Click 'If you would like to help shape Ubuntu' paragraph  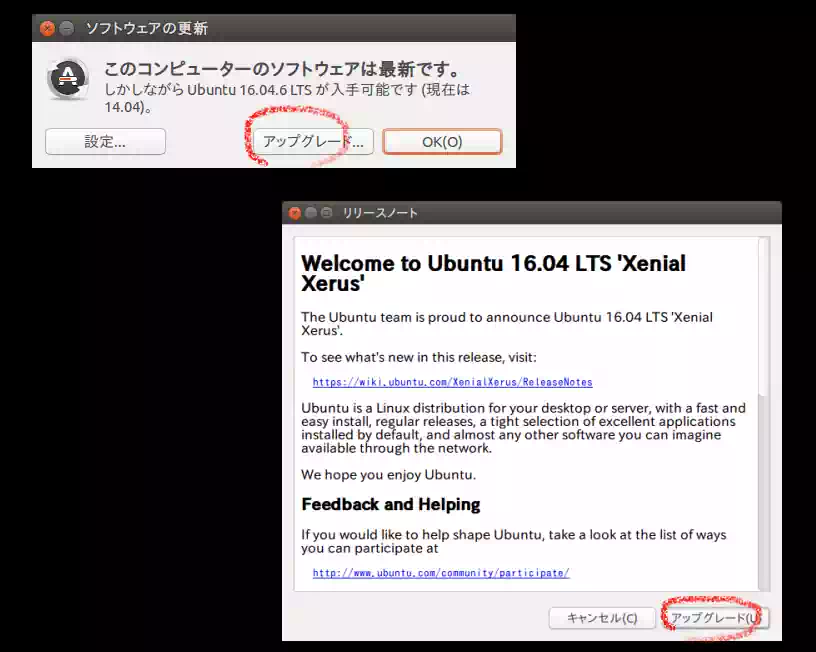[514, 541]
